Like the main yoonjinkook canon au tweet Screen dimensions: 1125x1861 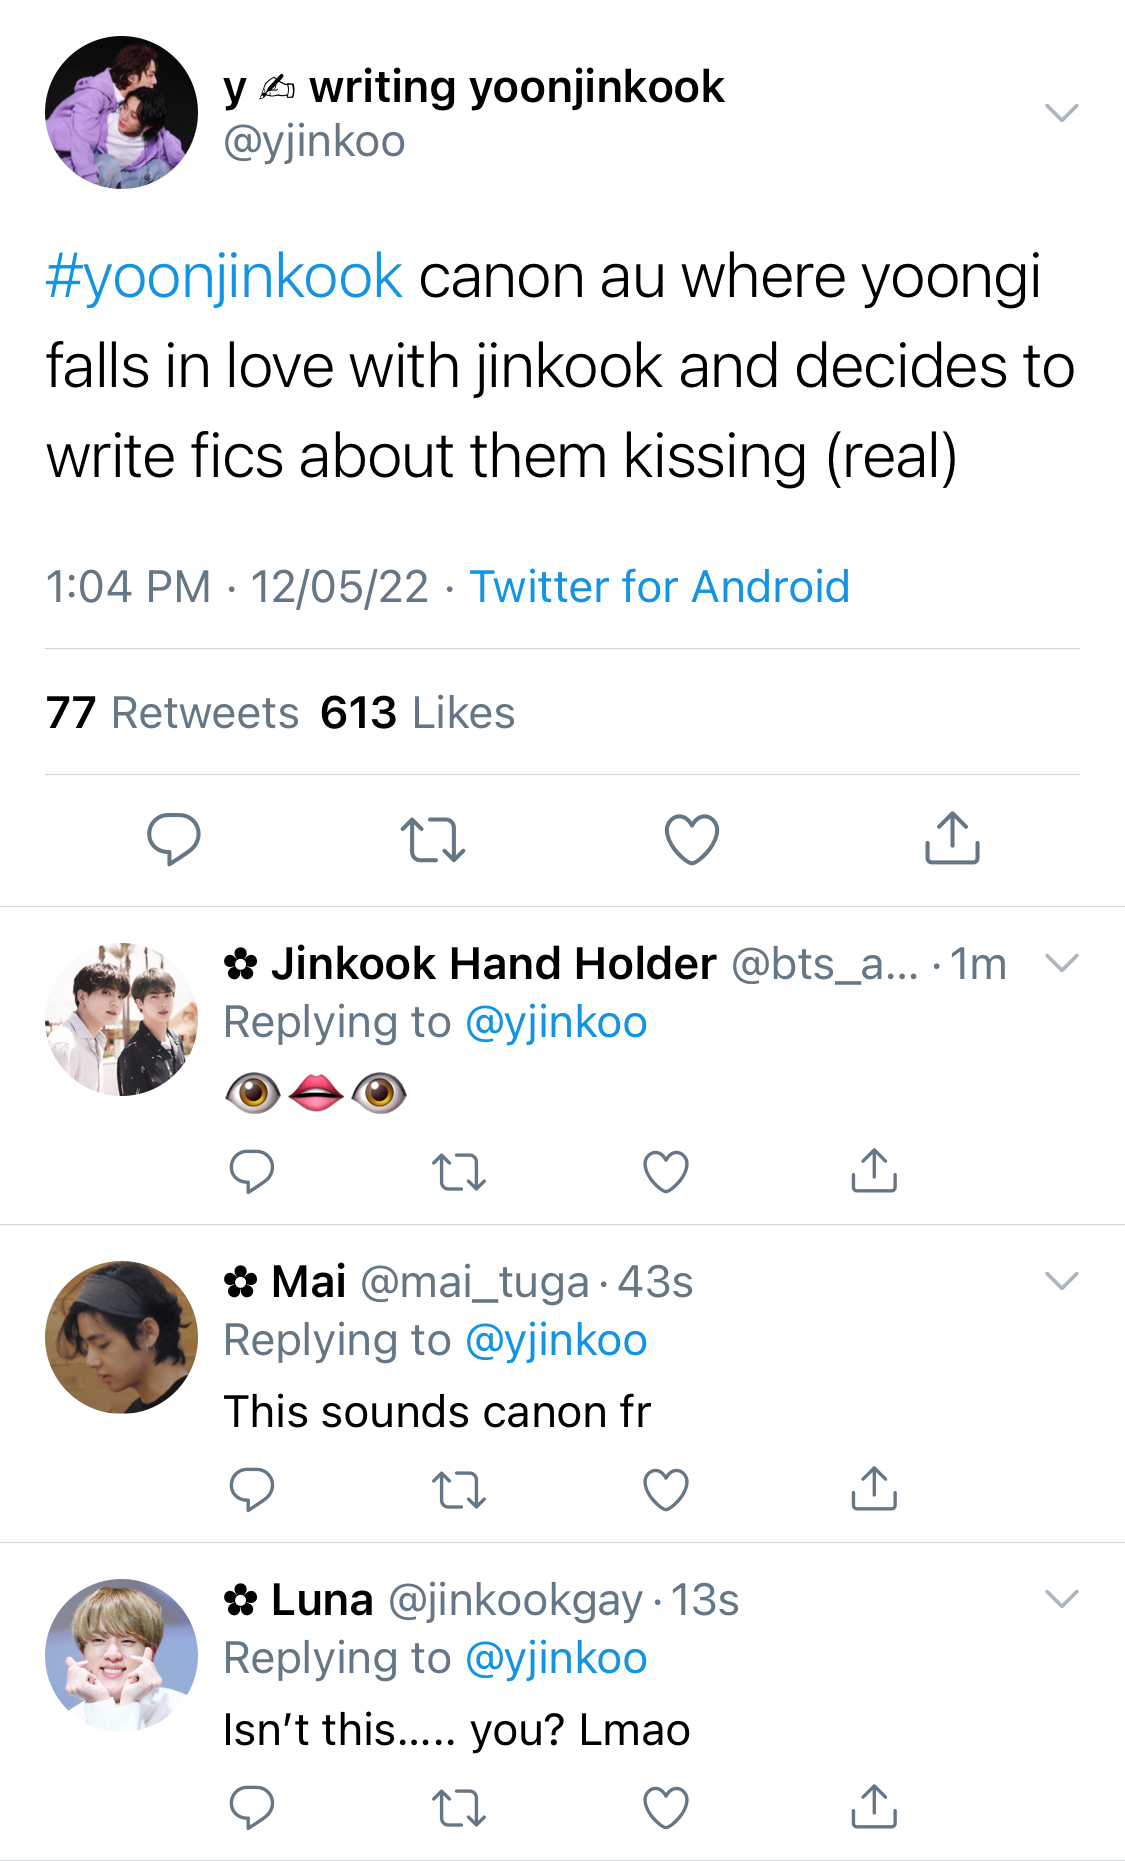pos(692,839)
